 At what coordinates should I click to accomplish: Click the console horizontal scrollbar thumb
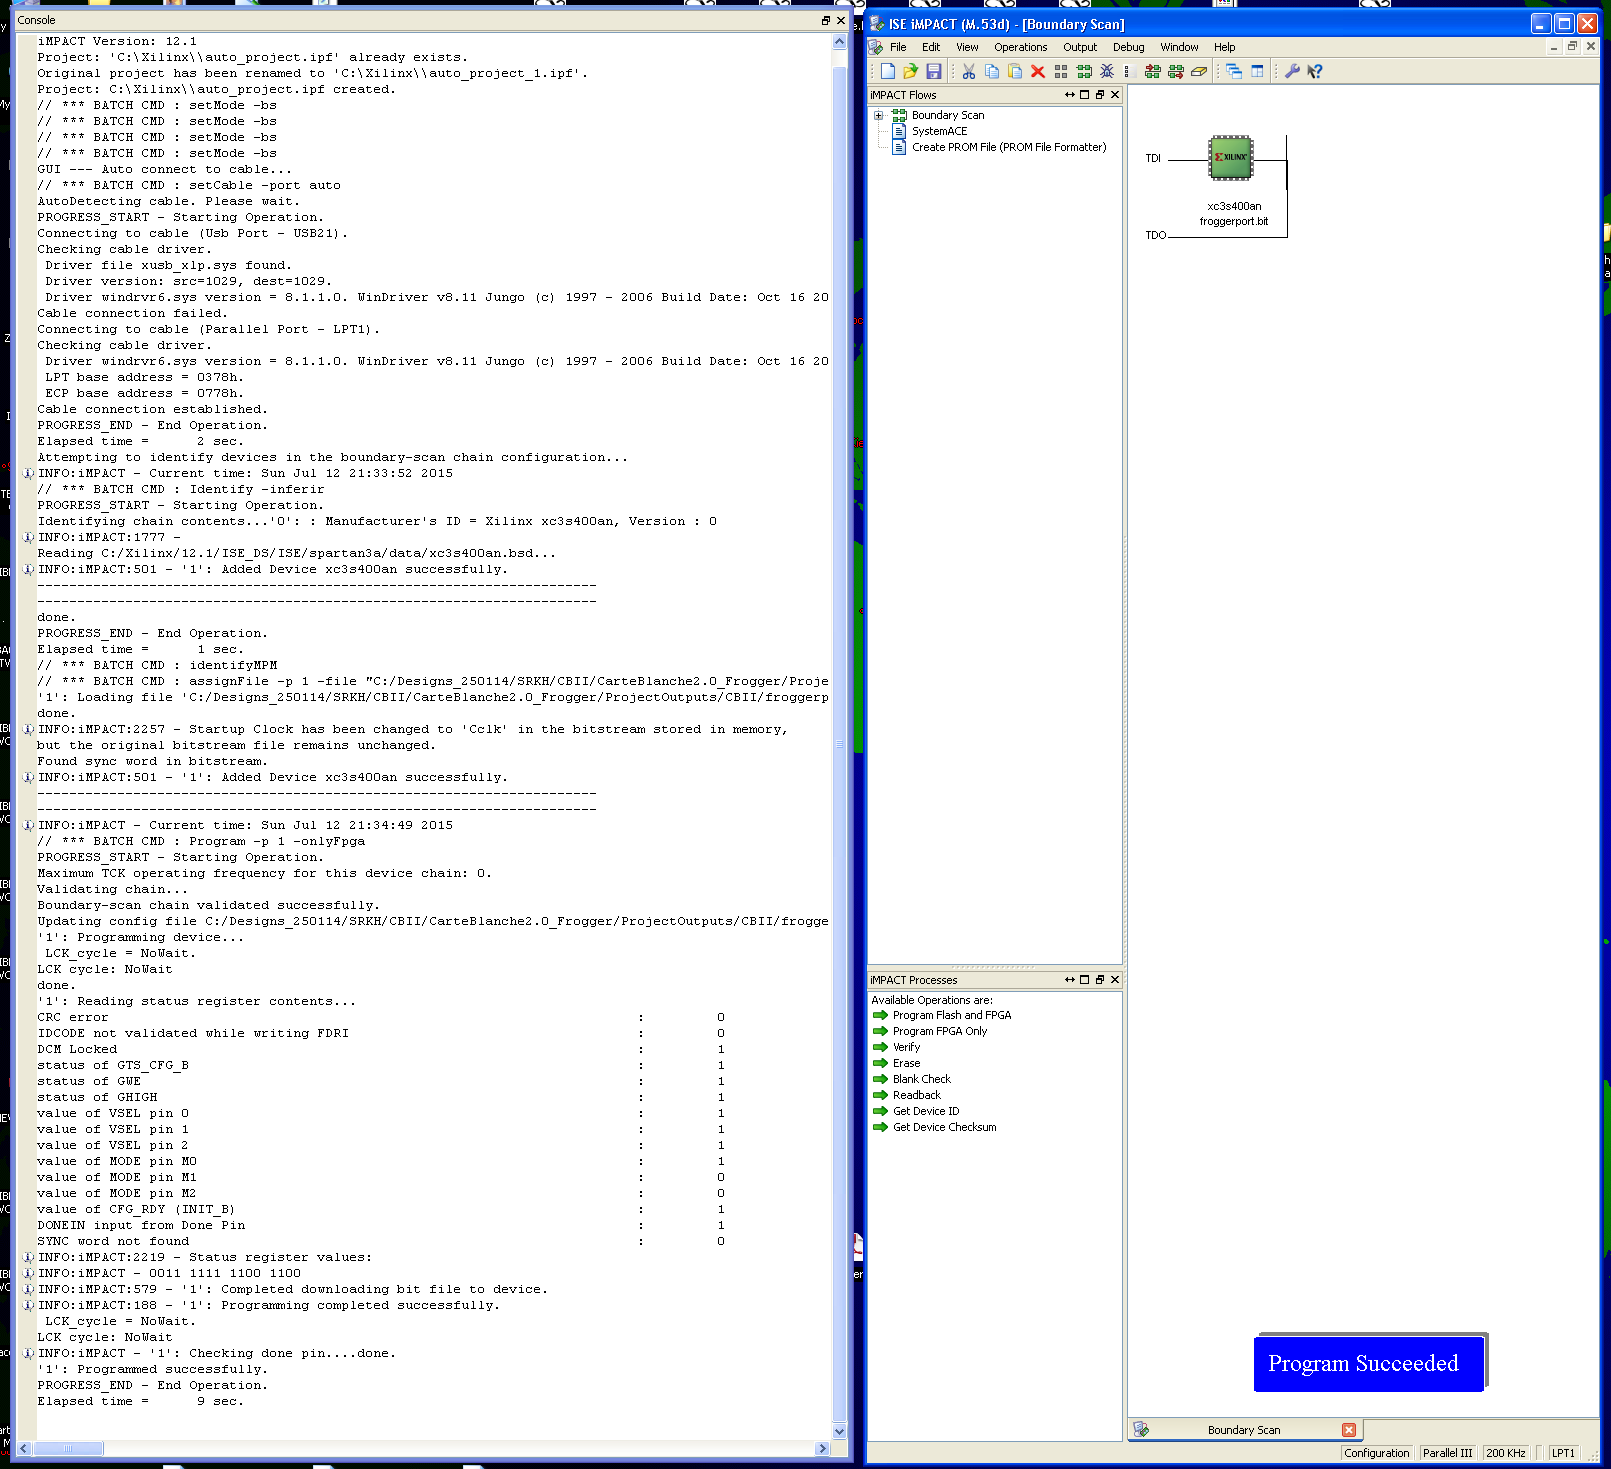click(x=68, y=1448)
